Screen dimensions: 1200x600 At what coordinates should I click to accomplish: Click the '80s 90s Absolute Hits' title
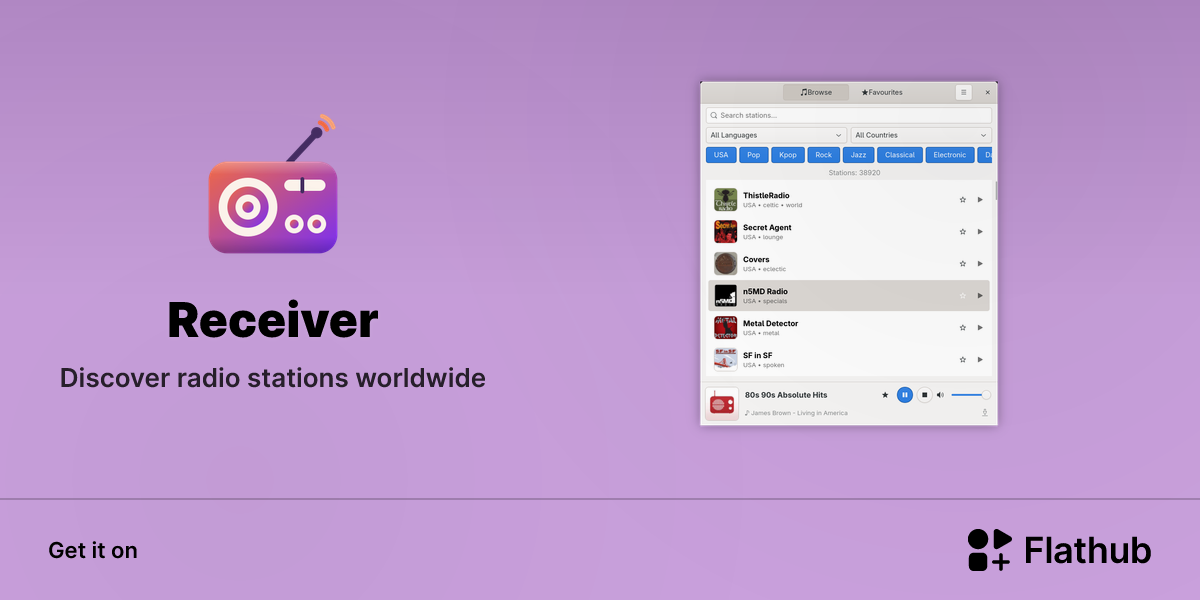point(786,395)
